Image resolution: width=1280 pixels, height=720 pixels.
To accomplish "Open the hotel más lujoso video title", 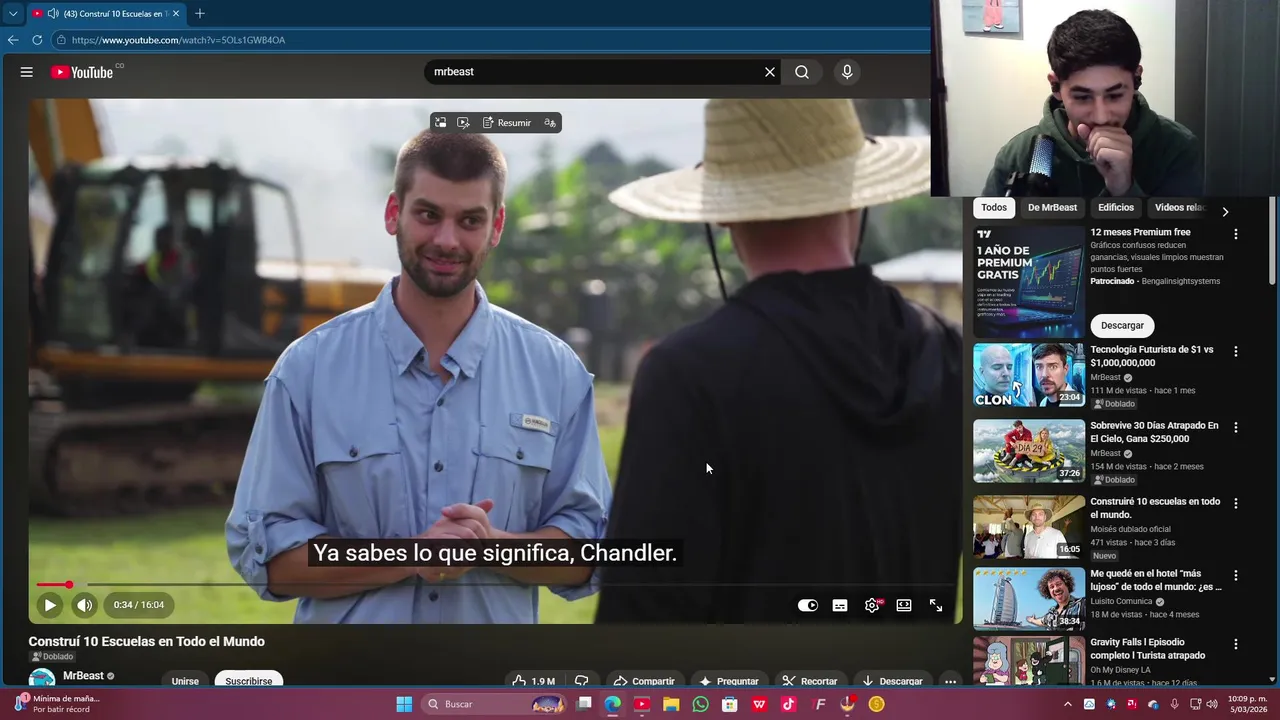I will pyautogui.click(x=1156, y=581).
